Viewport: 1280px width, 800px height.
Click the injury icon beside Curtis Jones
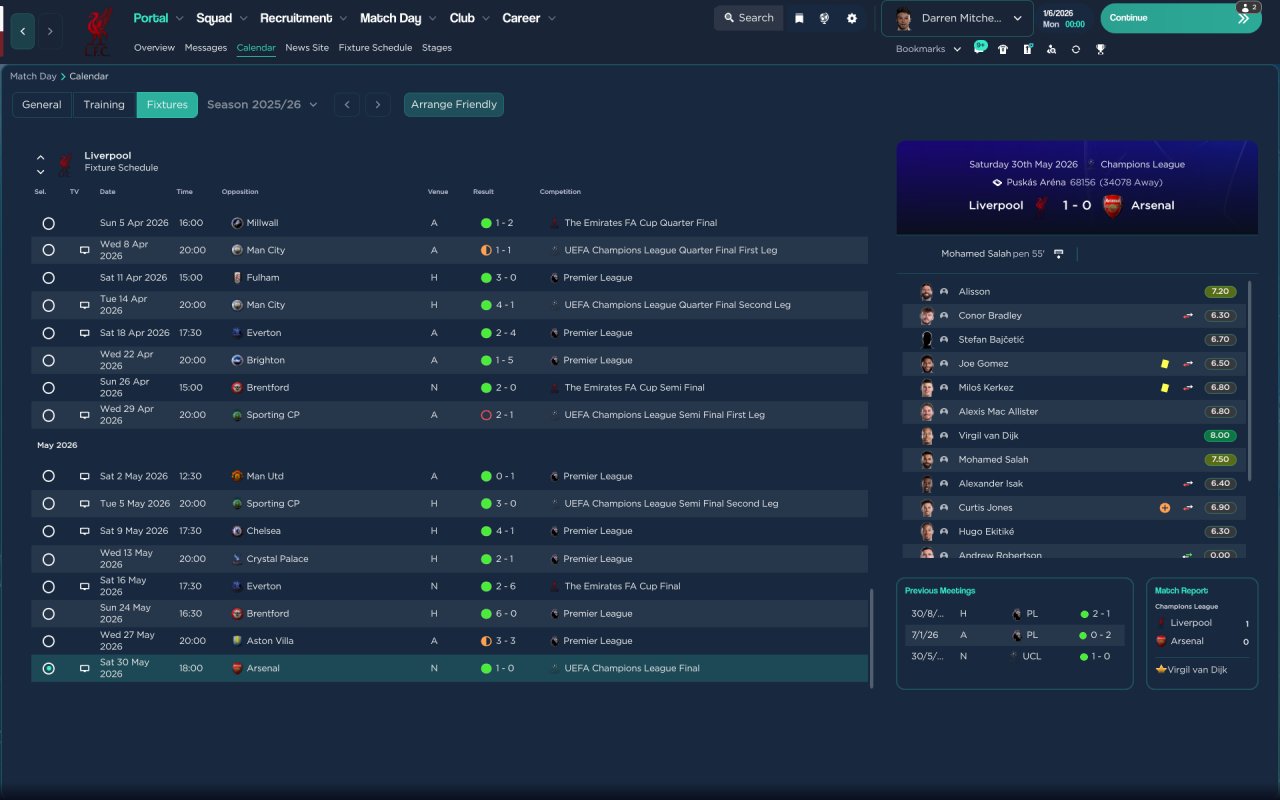point(1165,508)
